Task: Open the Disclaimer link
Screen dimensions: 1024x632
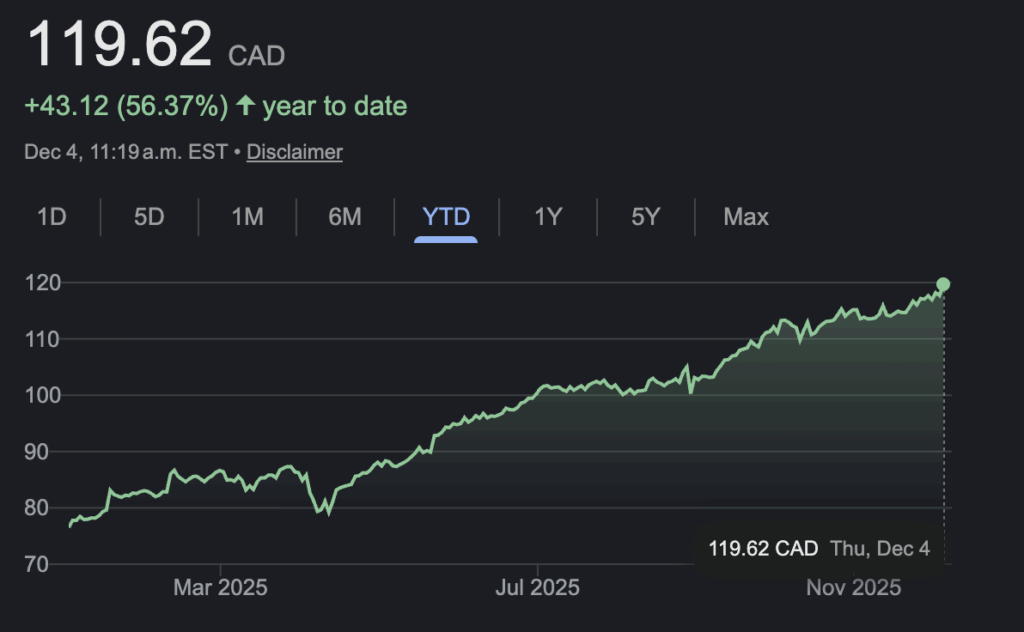Action: click(x=294, y=152)
